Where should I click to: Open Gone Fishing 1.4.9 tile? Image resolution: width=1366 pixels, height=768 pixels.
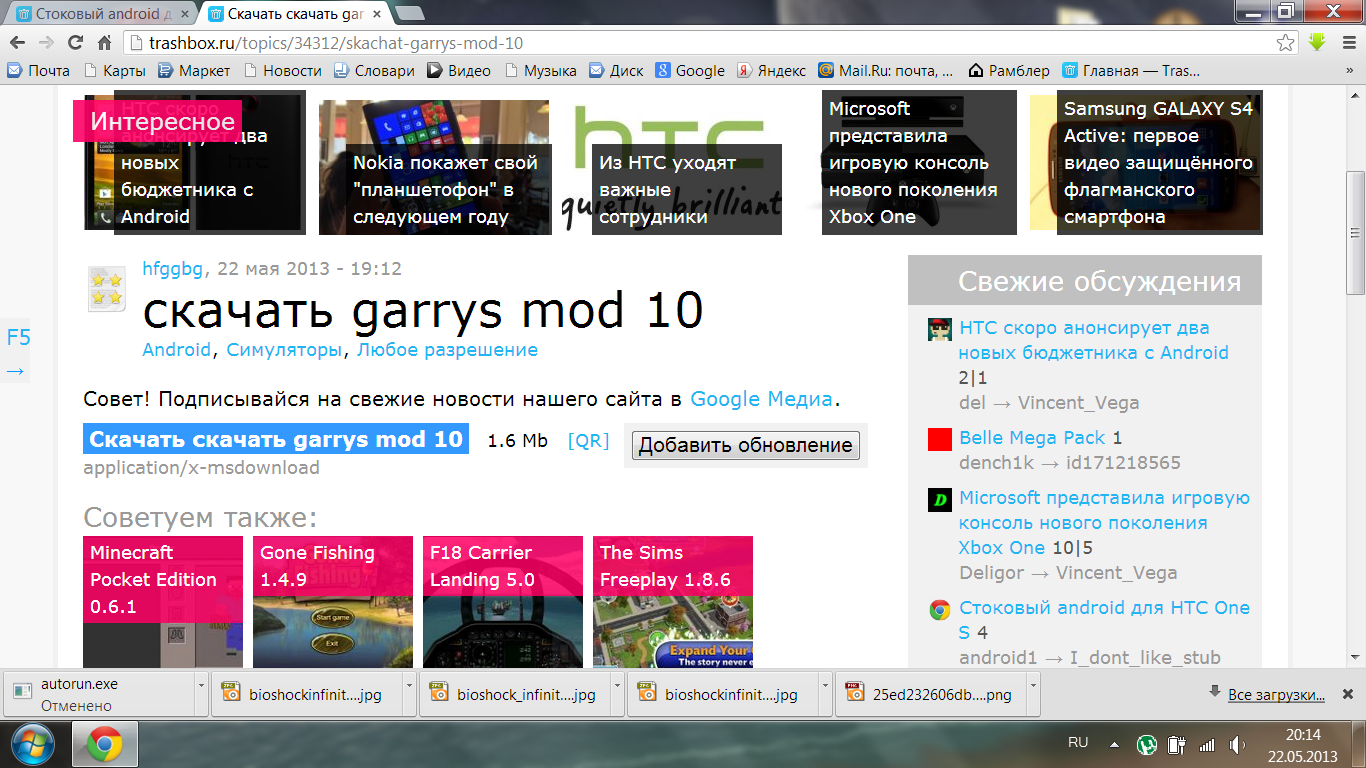pyautogui.click(x=333, y=601)
